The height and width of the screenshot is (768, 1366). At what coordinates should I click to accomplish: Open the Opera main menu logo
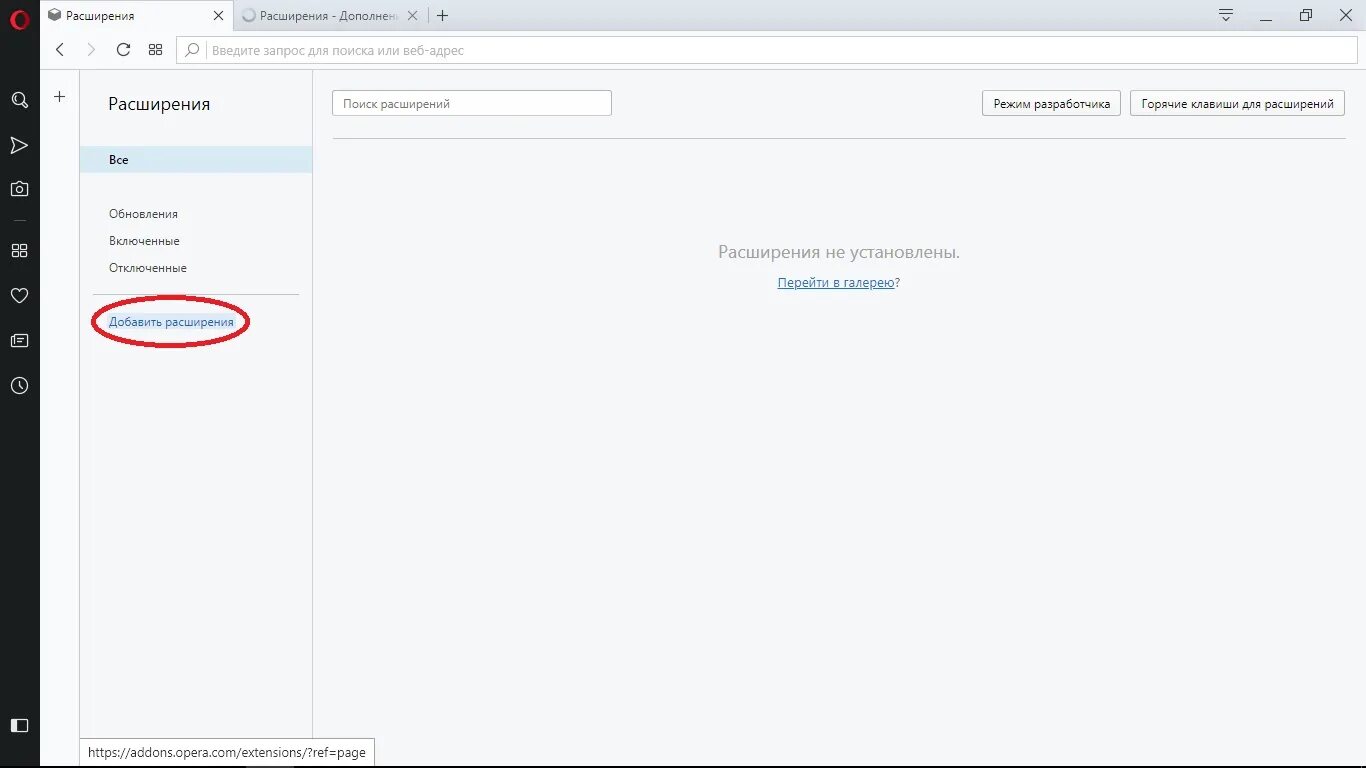(19, 19)
